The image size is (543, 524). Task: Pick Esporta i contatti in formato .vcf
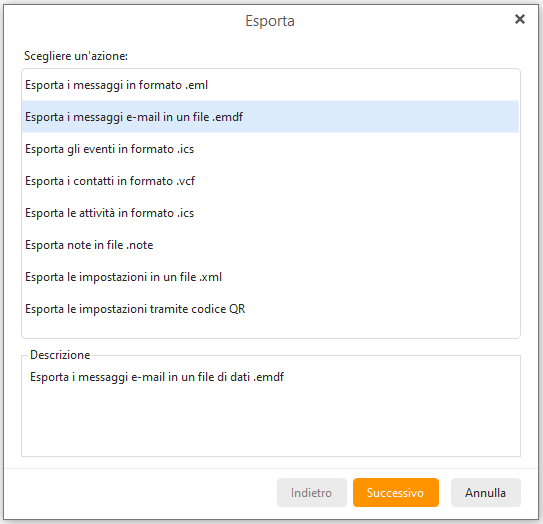pyautogui.click(x=270, y=181)
